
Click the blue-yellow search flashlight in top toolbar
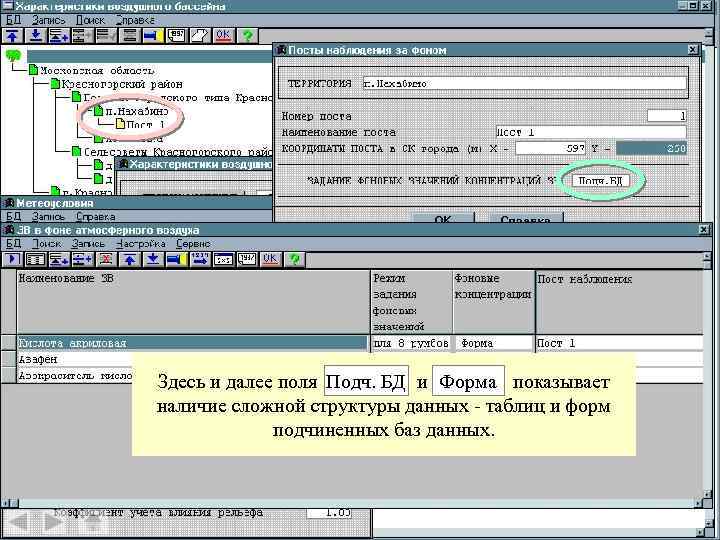pos(153,35)
